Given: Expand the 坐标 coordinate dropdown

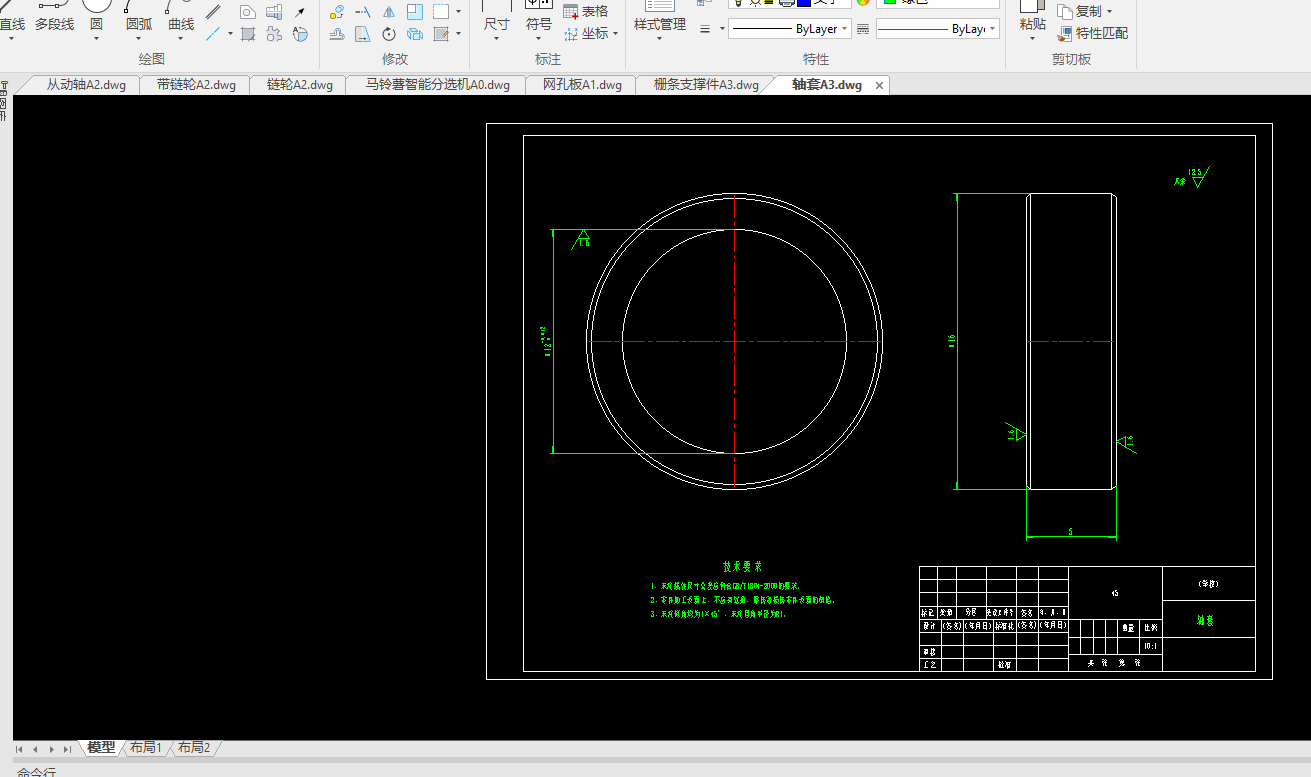Looking at the screenshot, I should point(615,33).
